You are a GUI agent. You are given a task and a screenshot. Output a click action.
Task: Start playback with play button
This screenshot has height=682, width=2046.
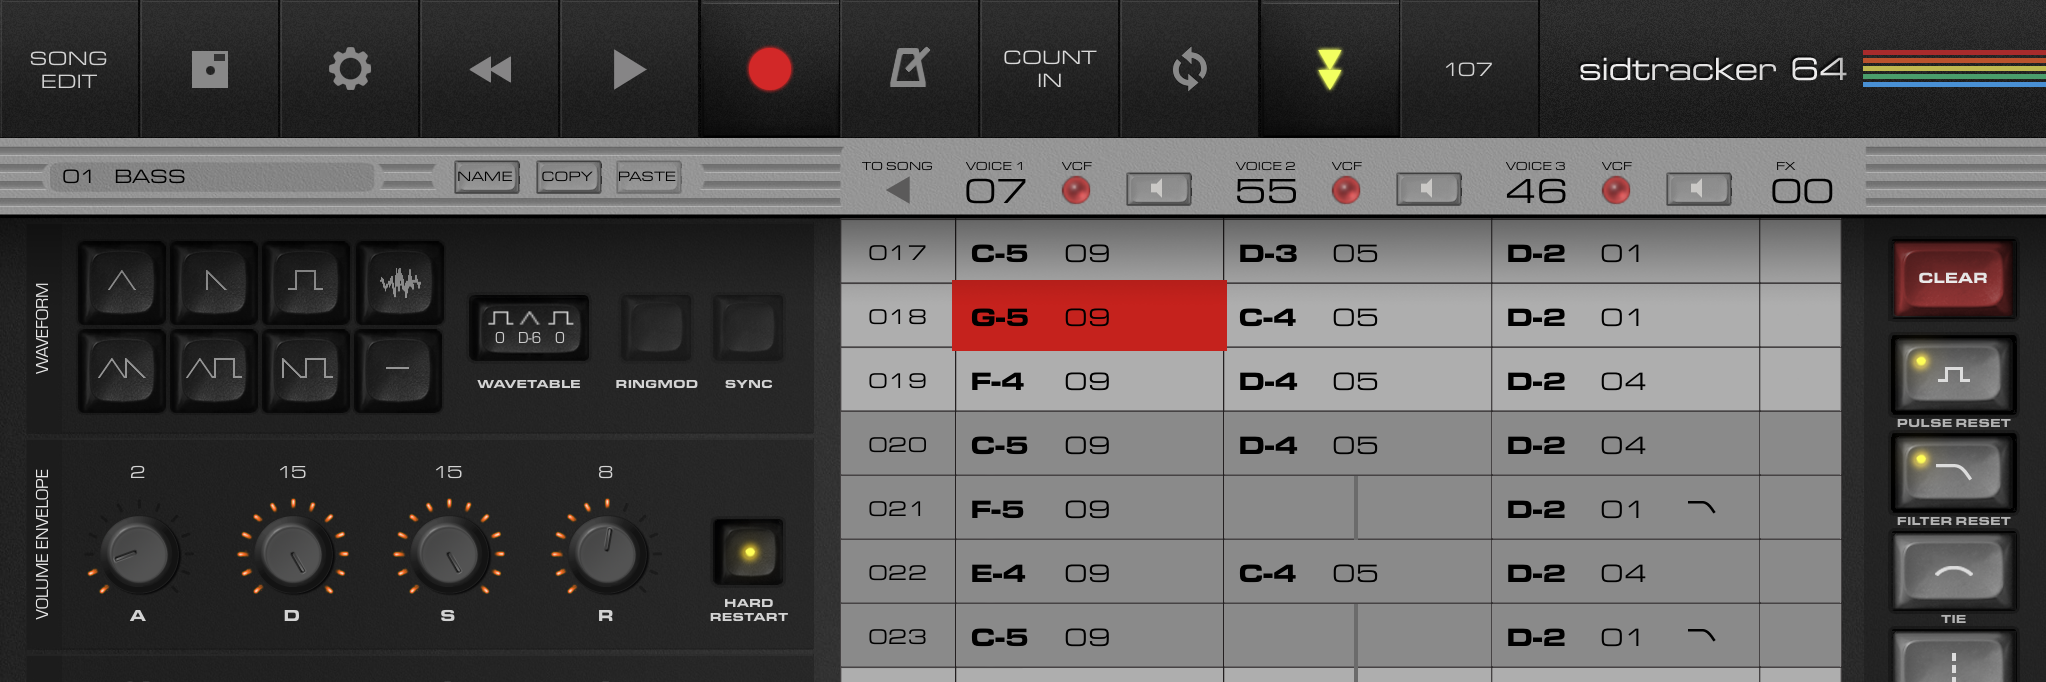[x=629, y=69]
